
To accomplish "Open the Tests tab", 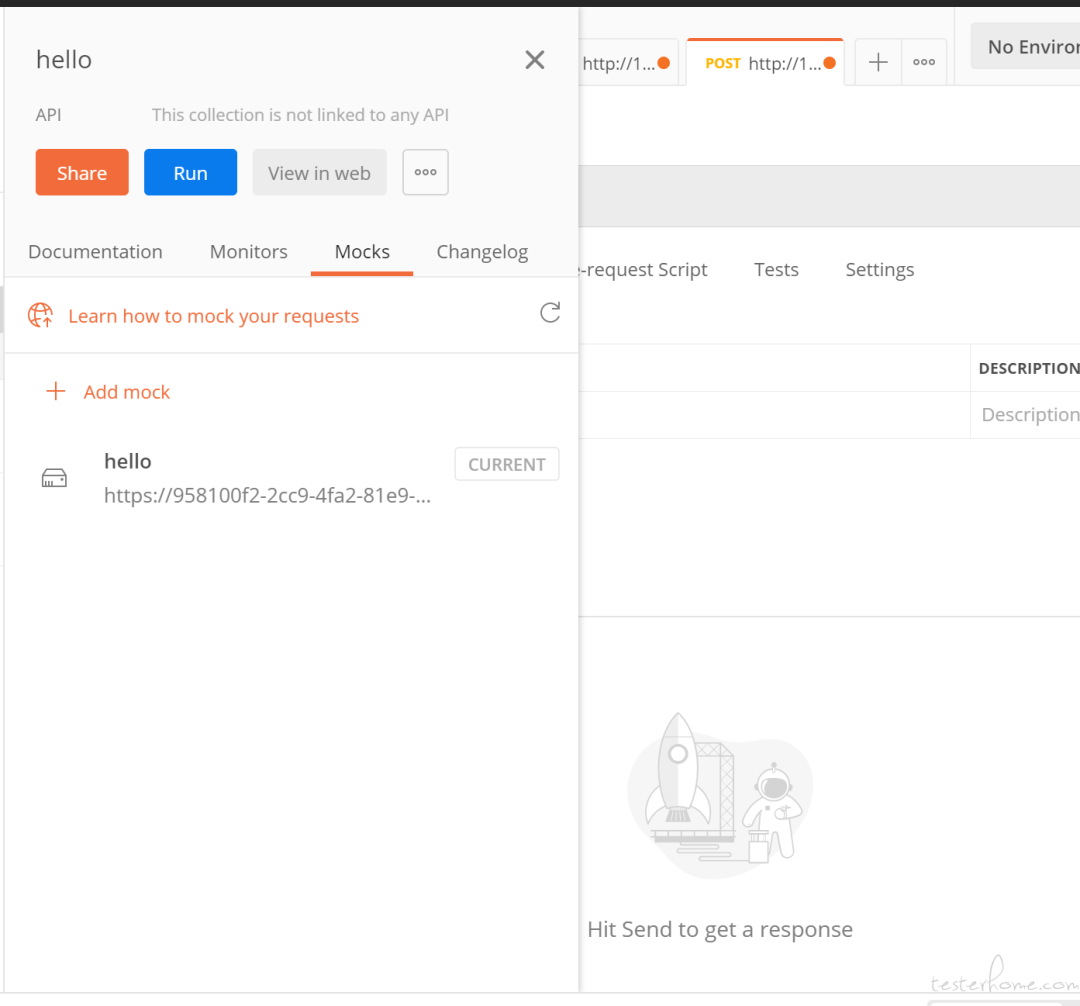I will (776, 269).
